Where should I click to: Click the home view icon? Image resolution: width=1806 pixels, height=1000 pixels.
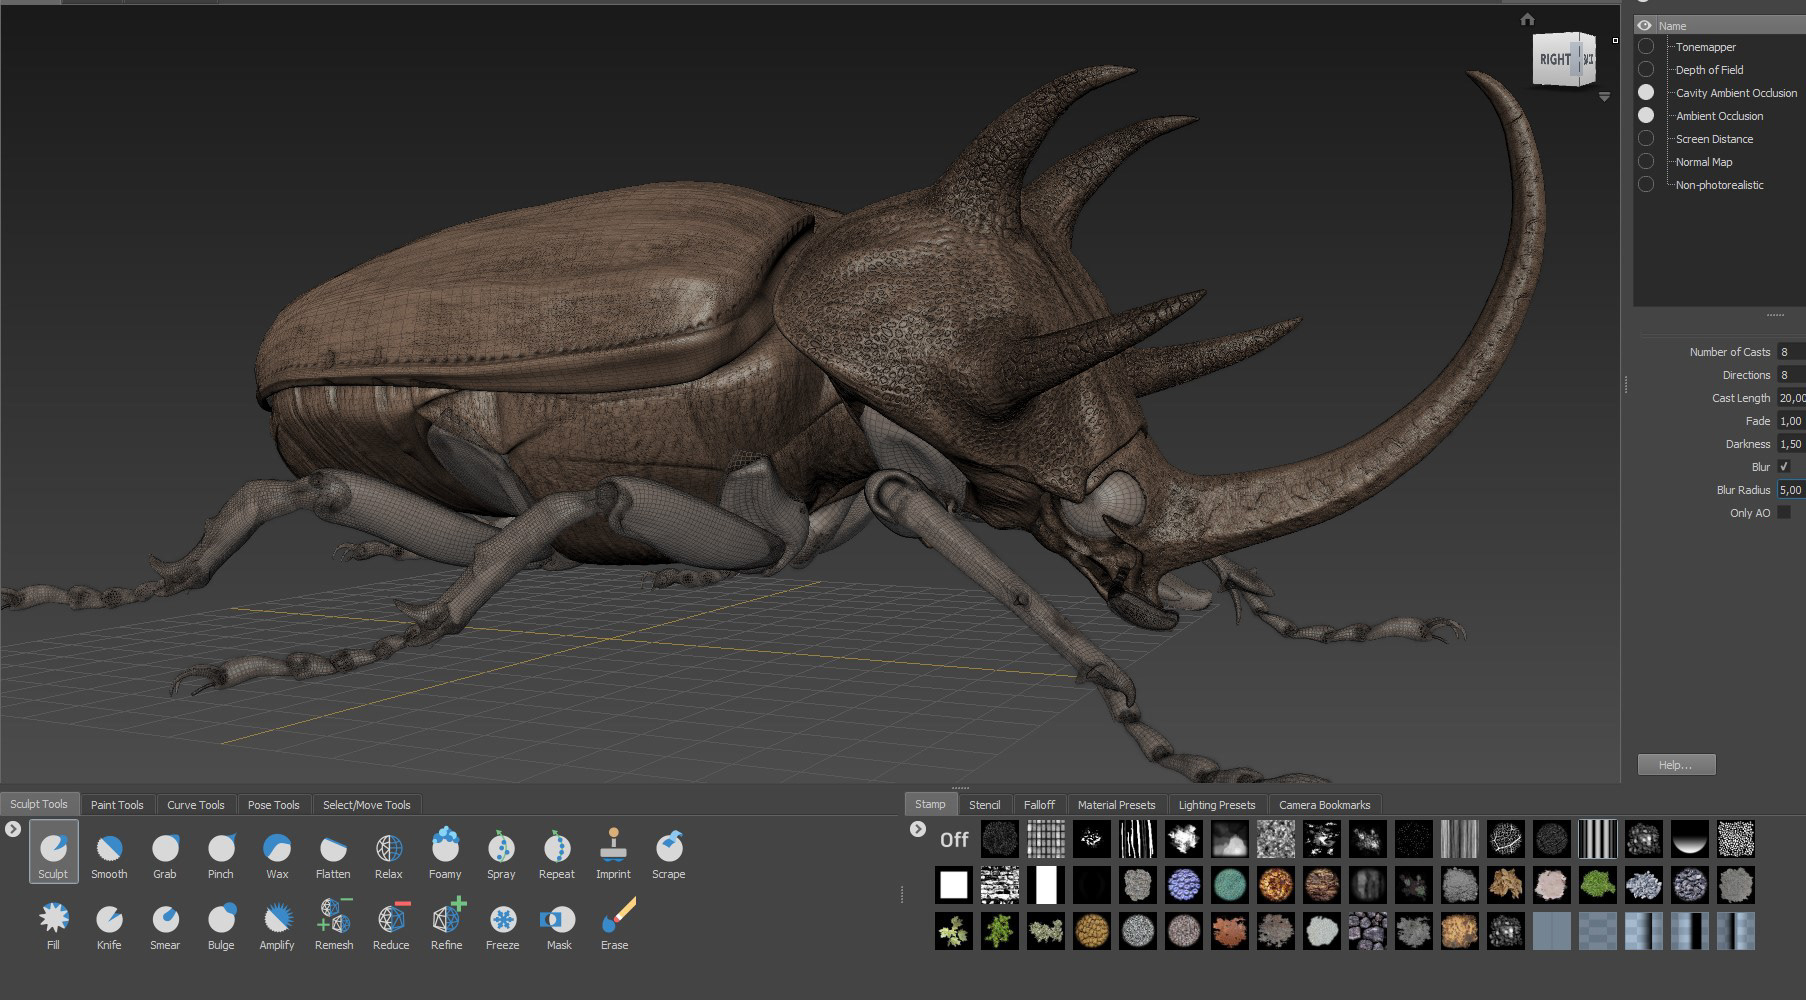point(1527,19)
